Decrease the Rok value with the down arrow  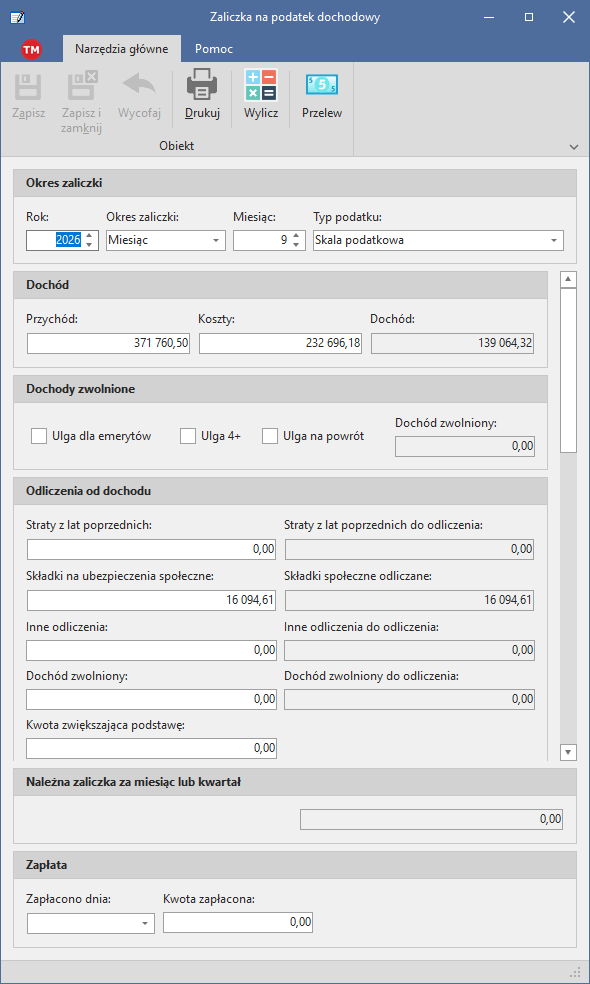point(89,245)
